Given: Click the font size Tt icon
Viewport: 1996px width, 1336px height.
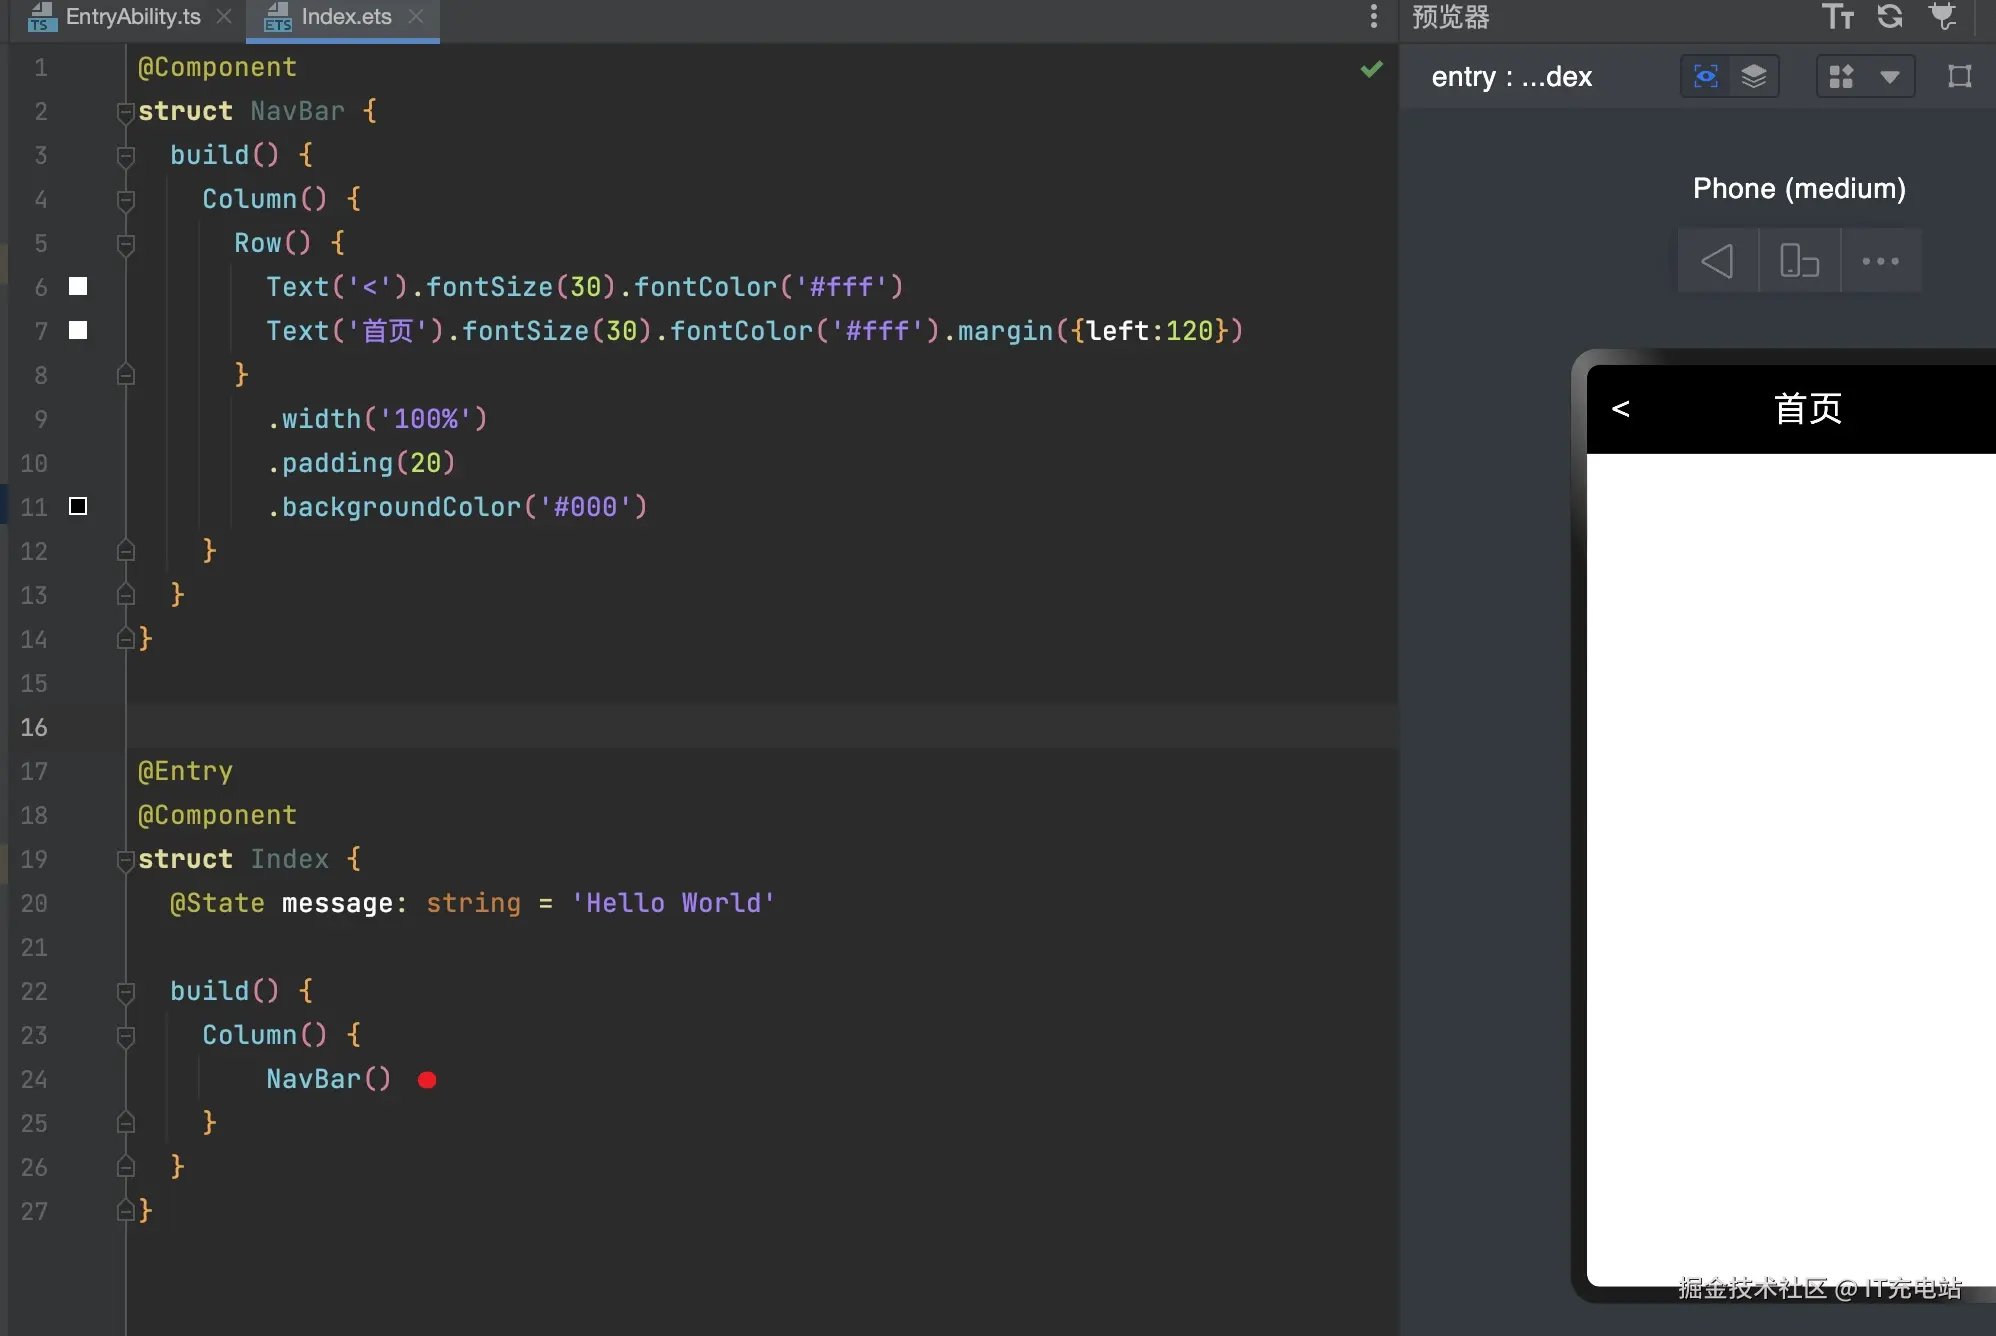Looking at the screenshot, I should pyautogui.click(x=1837, y=16).
